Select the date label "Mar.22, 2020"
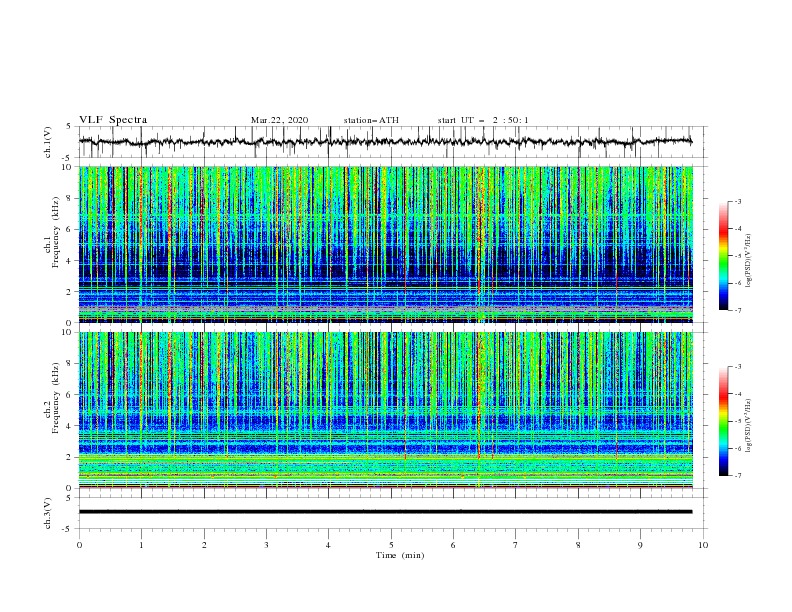 click(x=279, y=120)
